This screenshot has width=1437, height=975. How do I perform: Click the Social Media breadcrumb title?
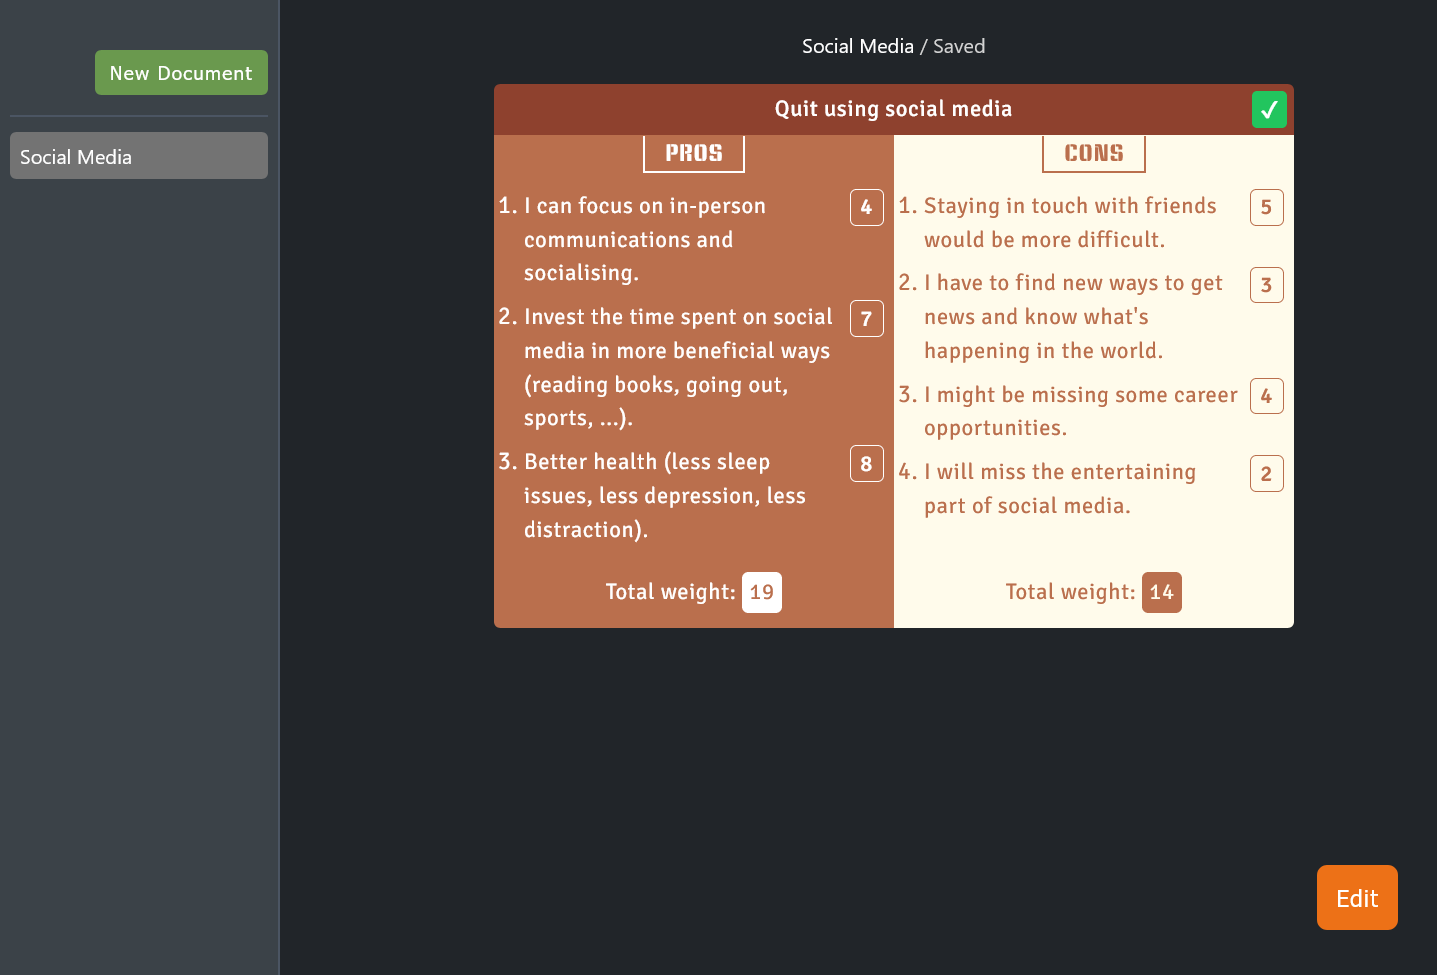[x=858, y=46]
